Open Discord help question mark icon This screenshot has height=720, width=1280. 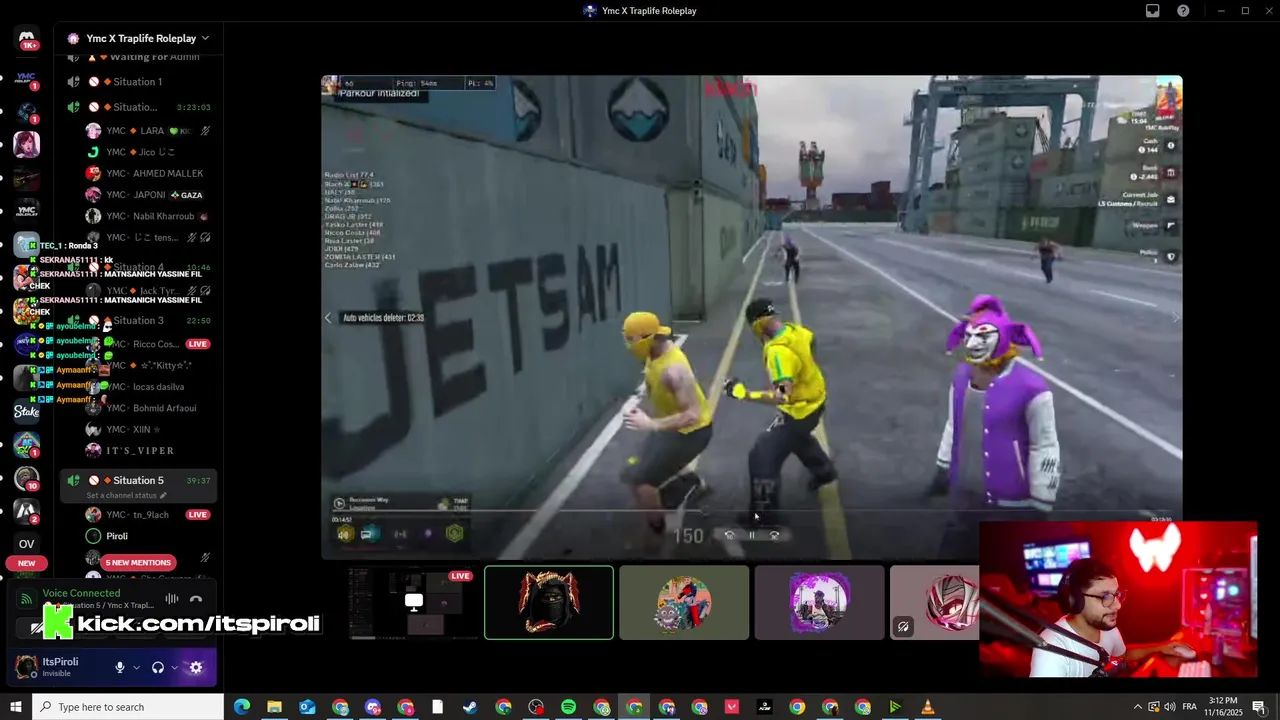pos(1183,11)
